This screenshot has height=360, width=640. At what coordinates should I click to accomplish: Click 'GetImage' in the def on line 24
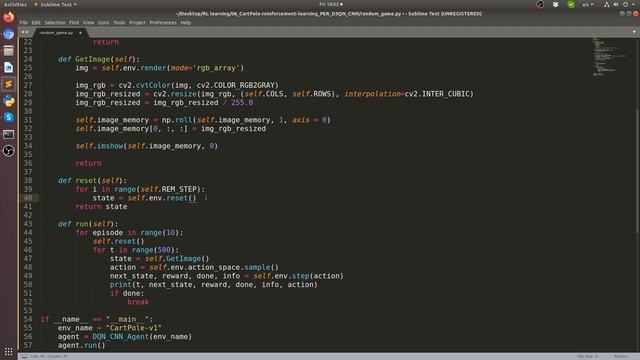tap(93, 59)
